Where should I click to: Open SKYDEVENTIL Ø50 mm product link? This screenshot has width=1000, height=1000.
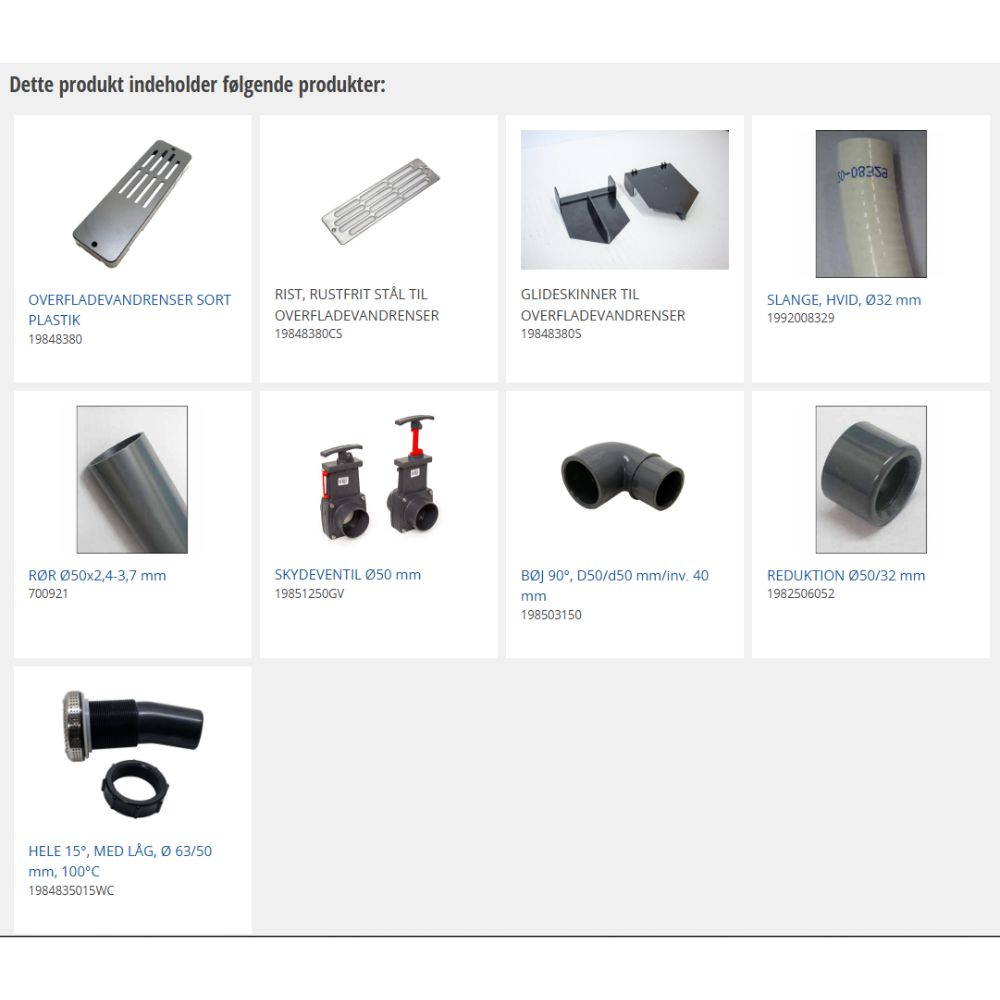[x=348, y=574]
